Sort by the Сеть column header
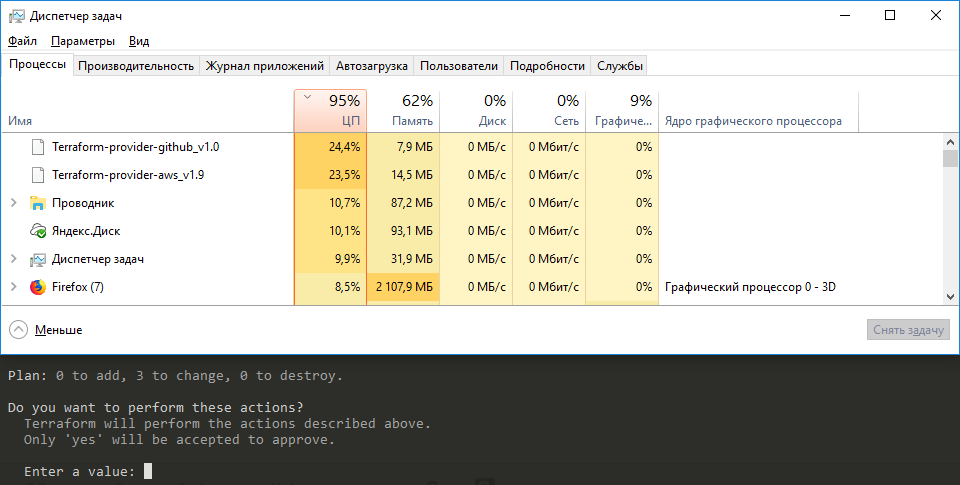The height and width of the screenshot is (485, 960). coord(549,111)
